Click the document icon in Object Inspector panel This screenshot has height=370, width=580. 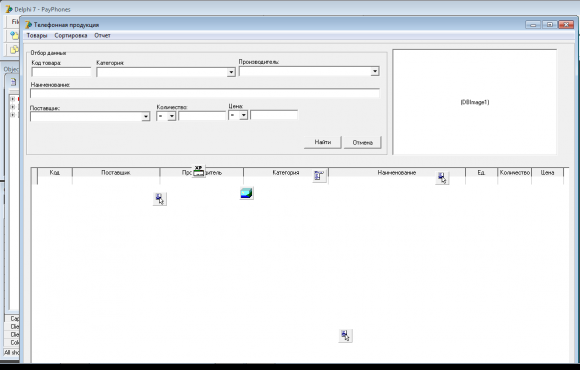tap(13, 82)
